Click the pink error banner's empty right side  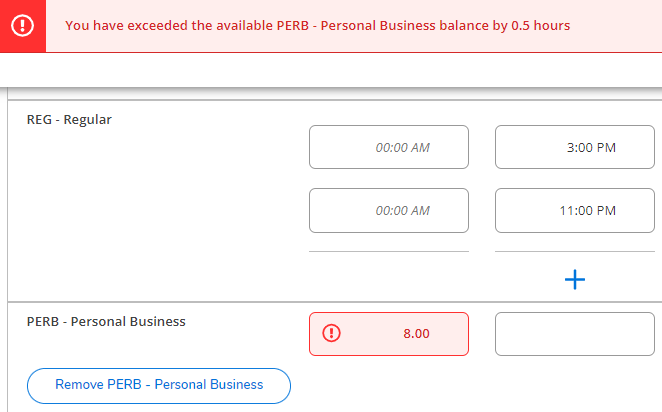click(620, 26)
